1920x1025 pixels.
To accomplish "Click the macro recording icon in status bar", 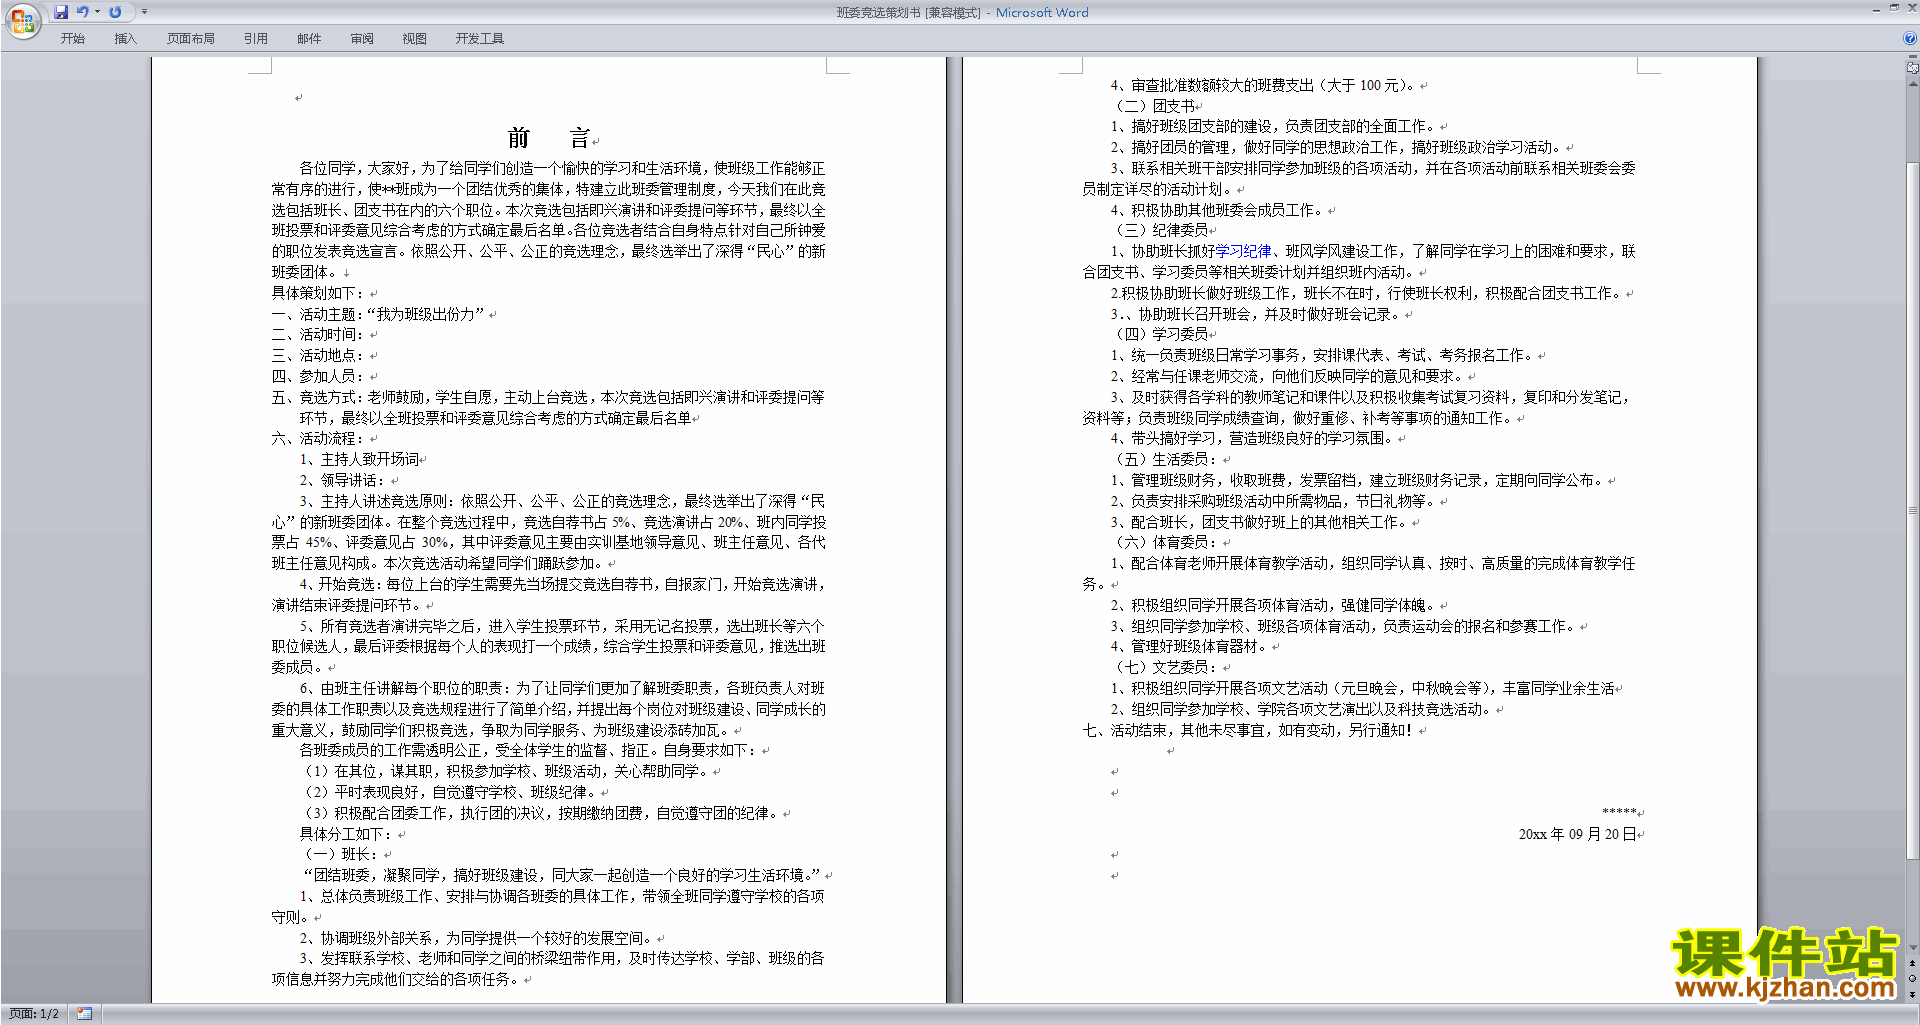I will pos(84,1014).
